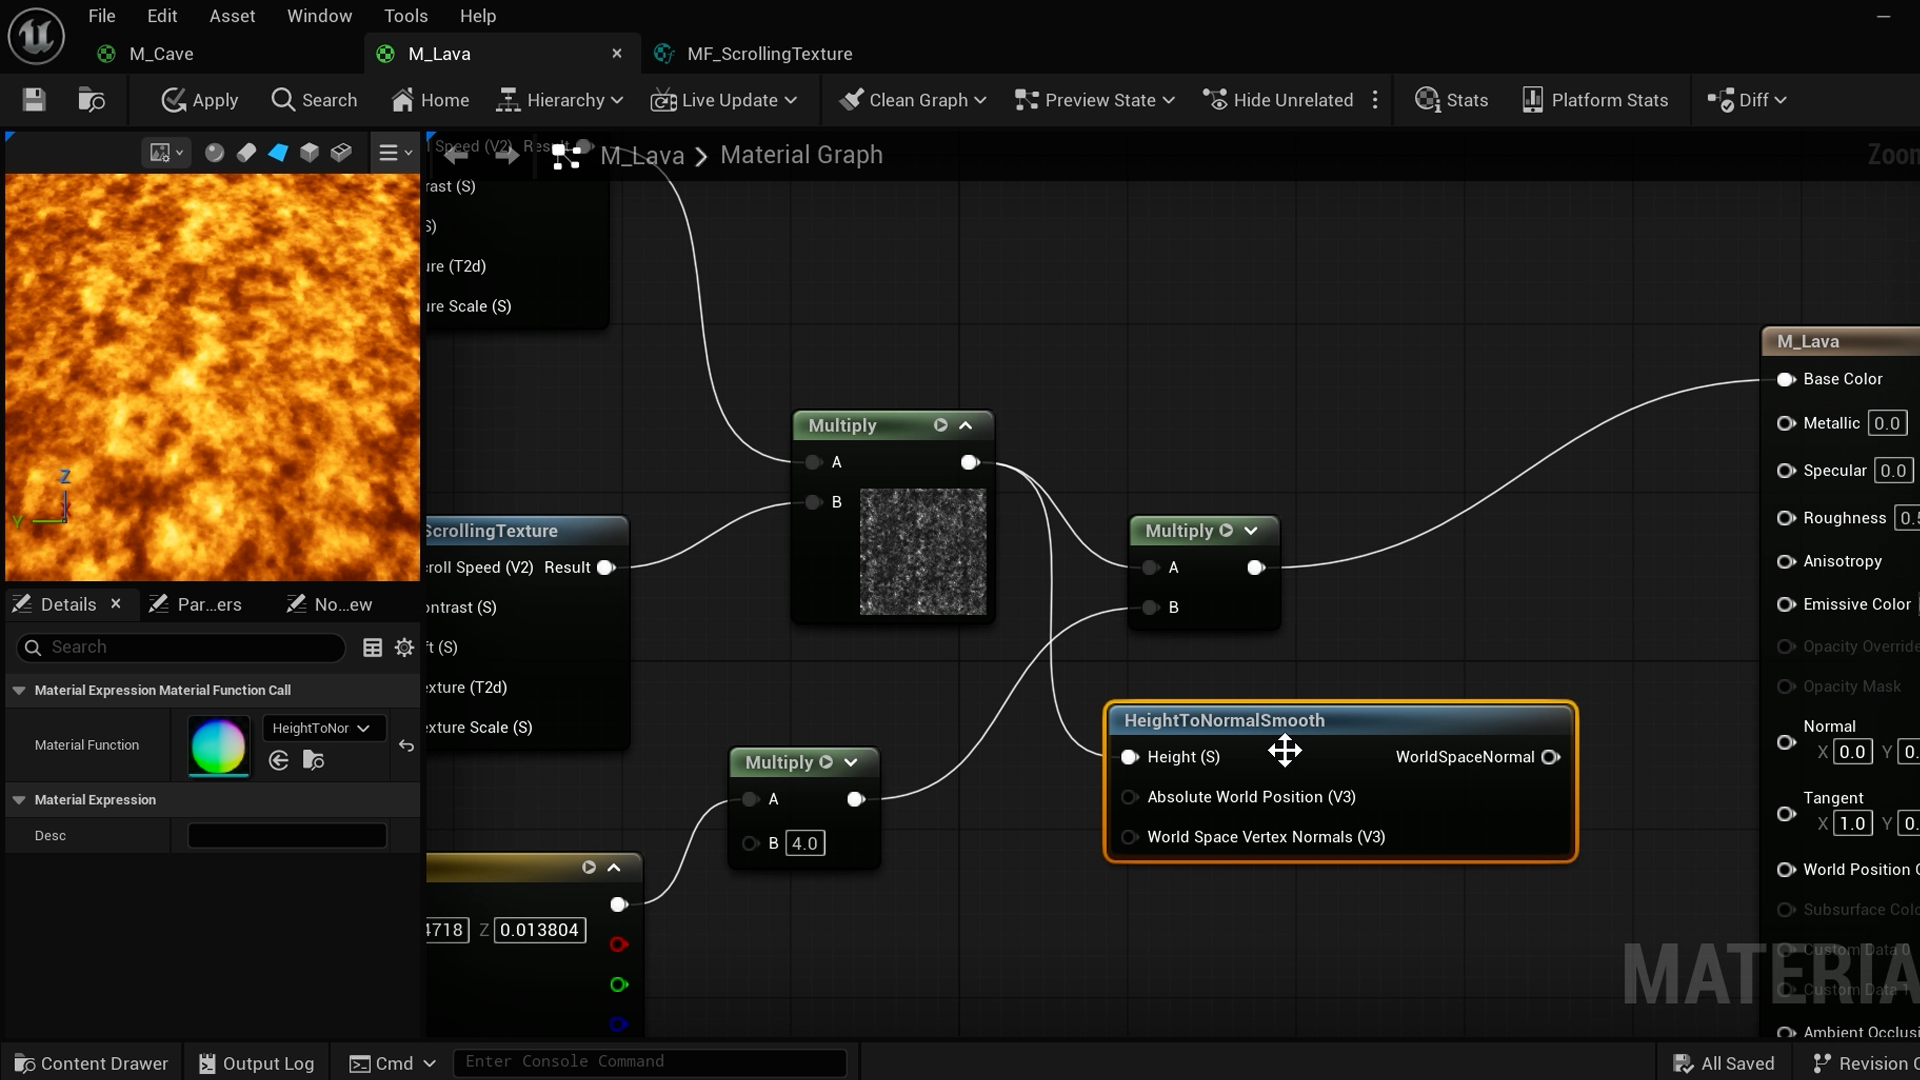
Task: Click the Home button
Action: (430, 100)
